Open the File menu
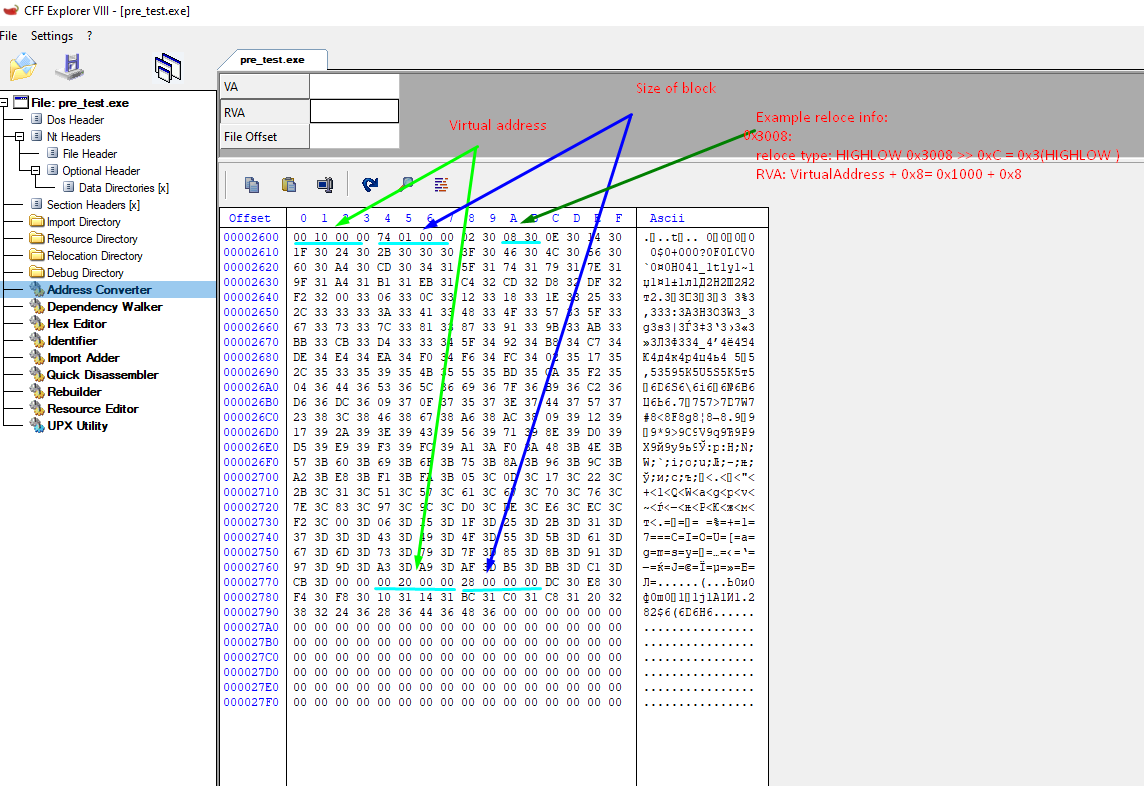Image resolution: width=1144 pixels, height=786 pixels. (8, 36)
